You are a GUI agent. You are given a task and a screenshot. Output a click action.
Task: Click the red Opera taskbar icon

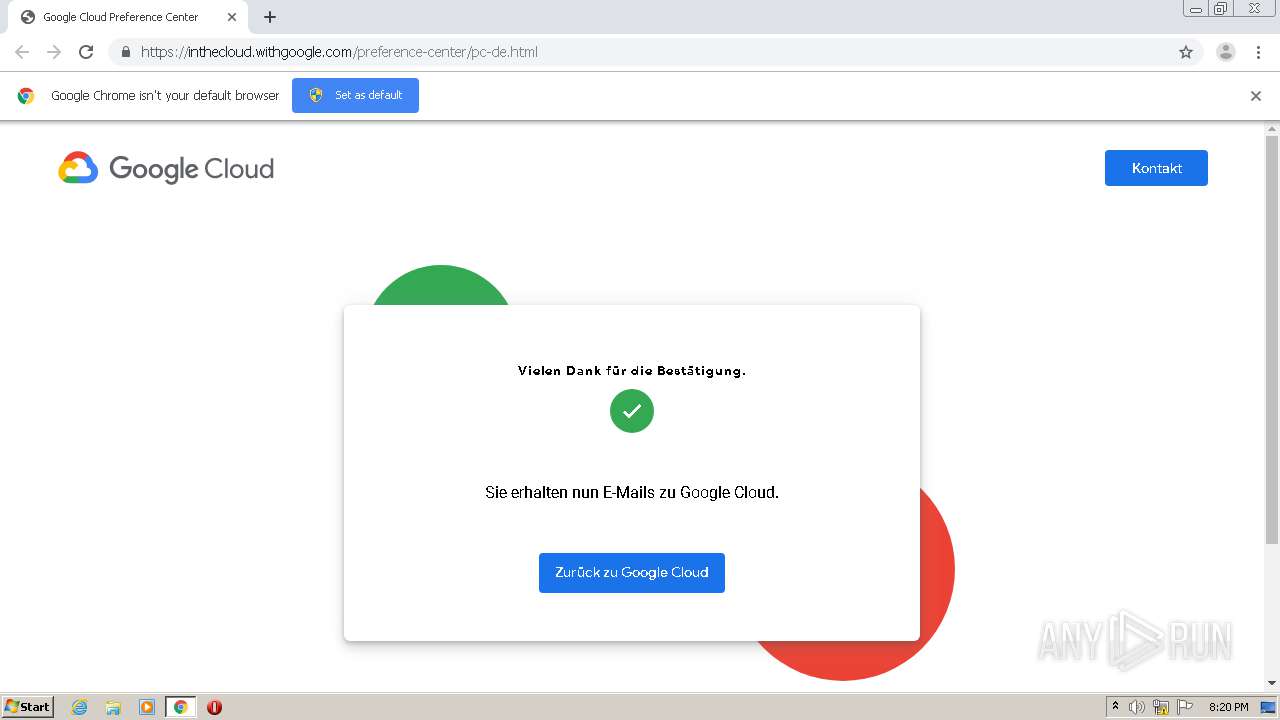214,707
